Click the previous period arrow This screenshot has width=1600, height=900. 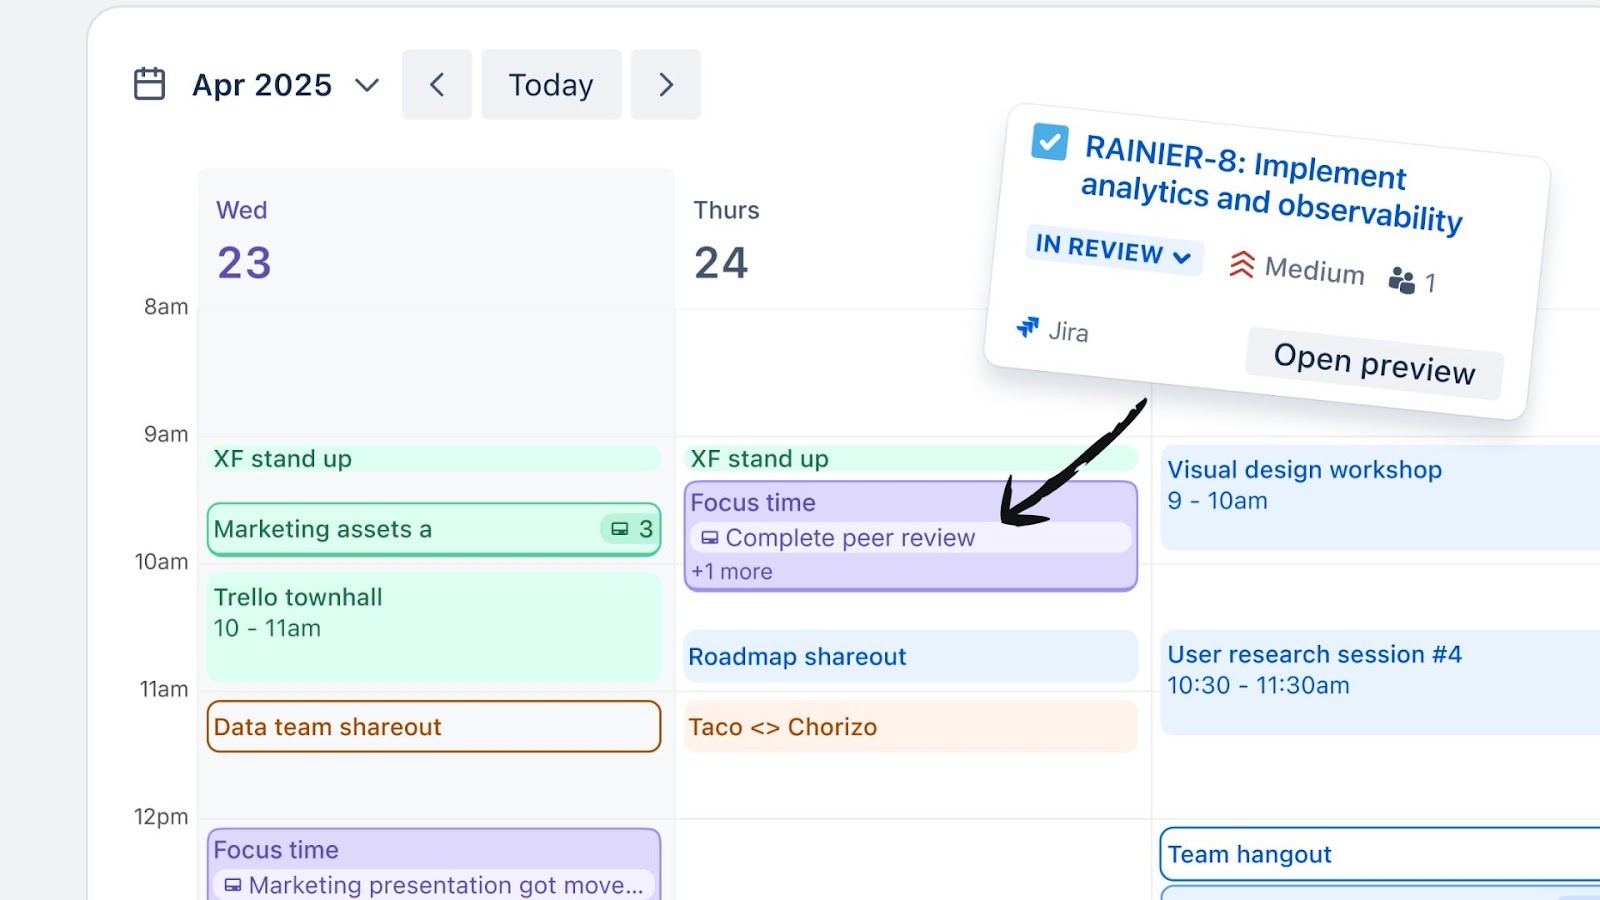(x=437, y=84)
